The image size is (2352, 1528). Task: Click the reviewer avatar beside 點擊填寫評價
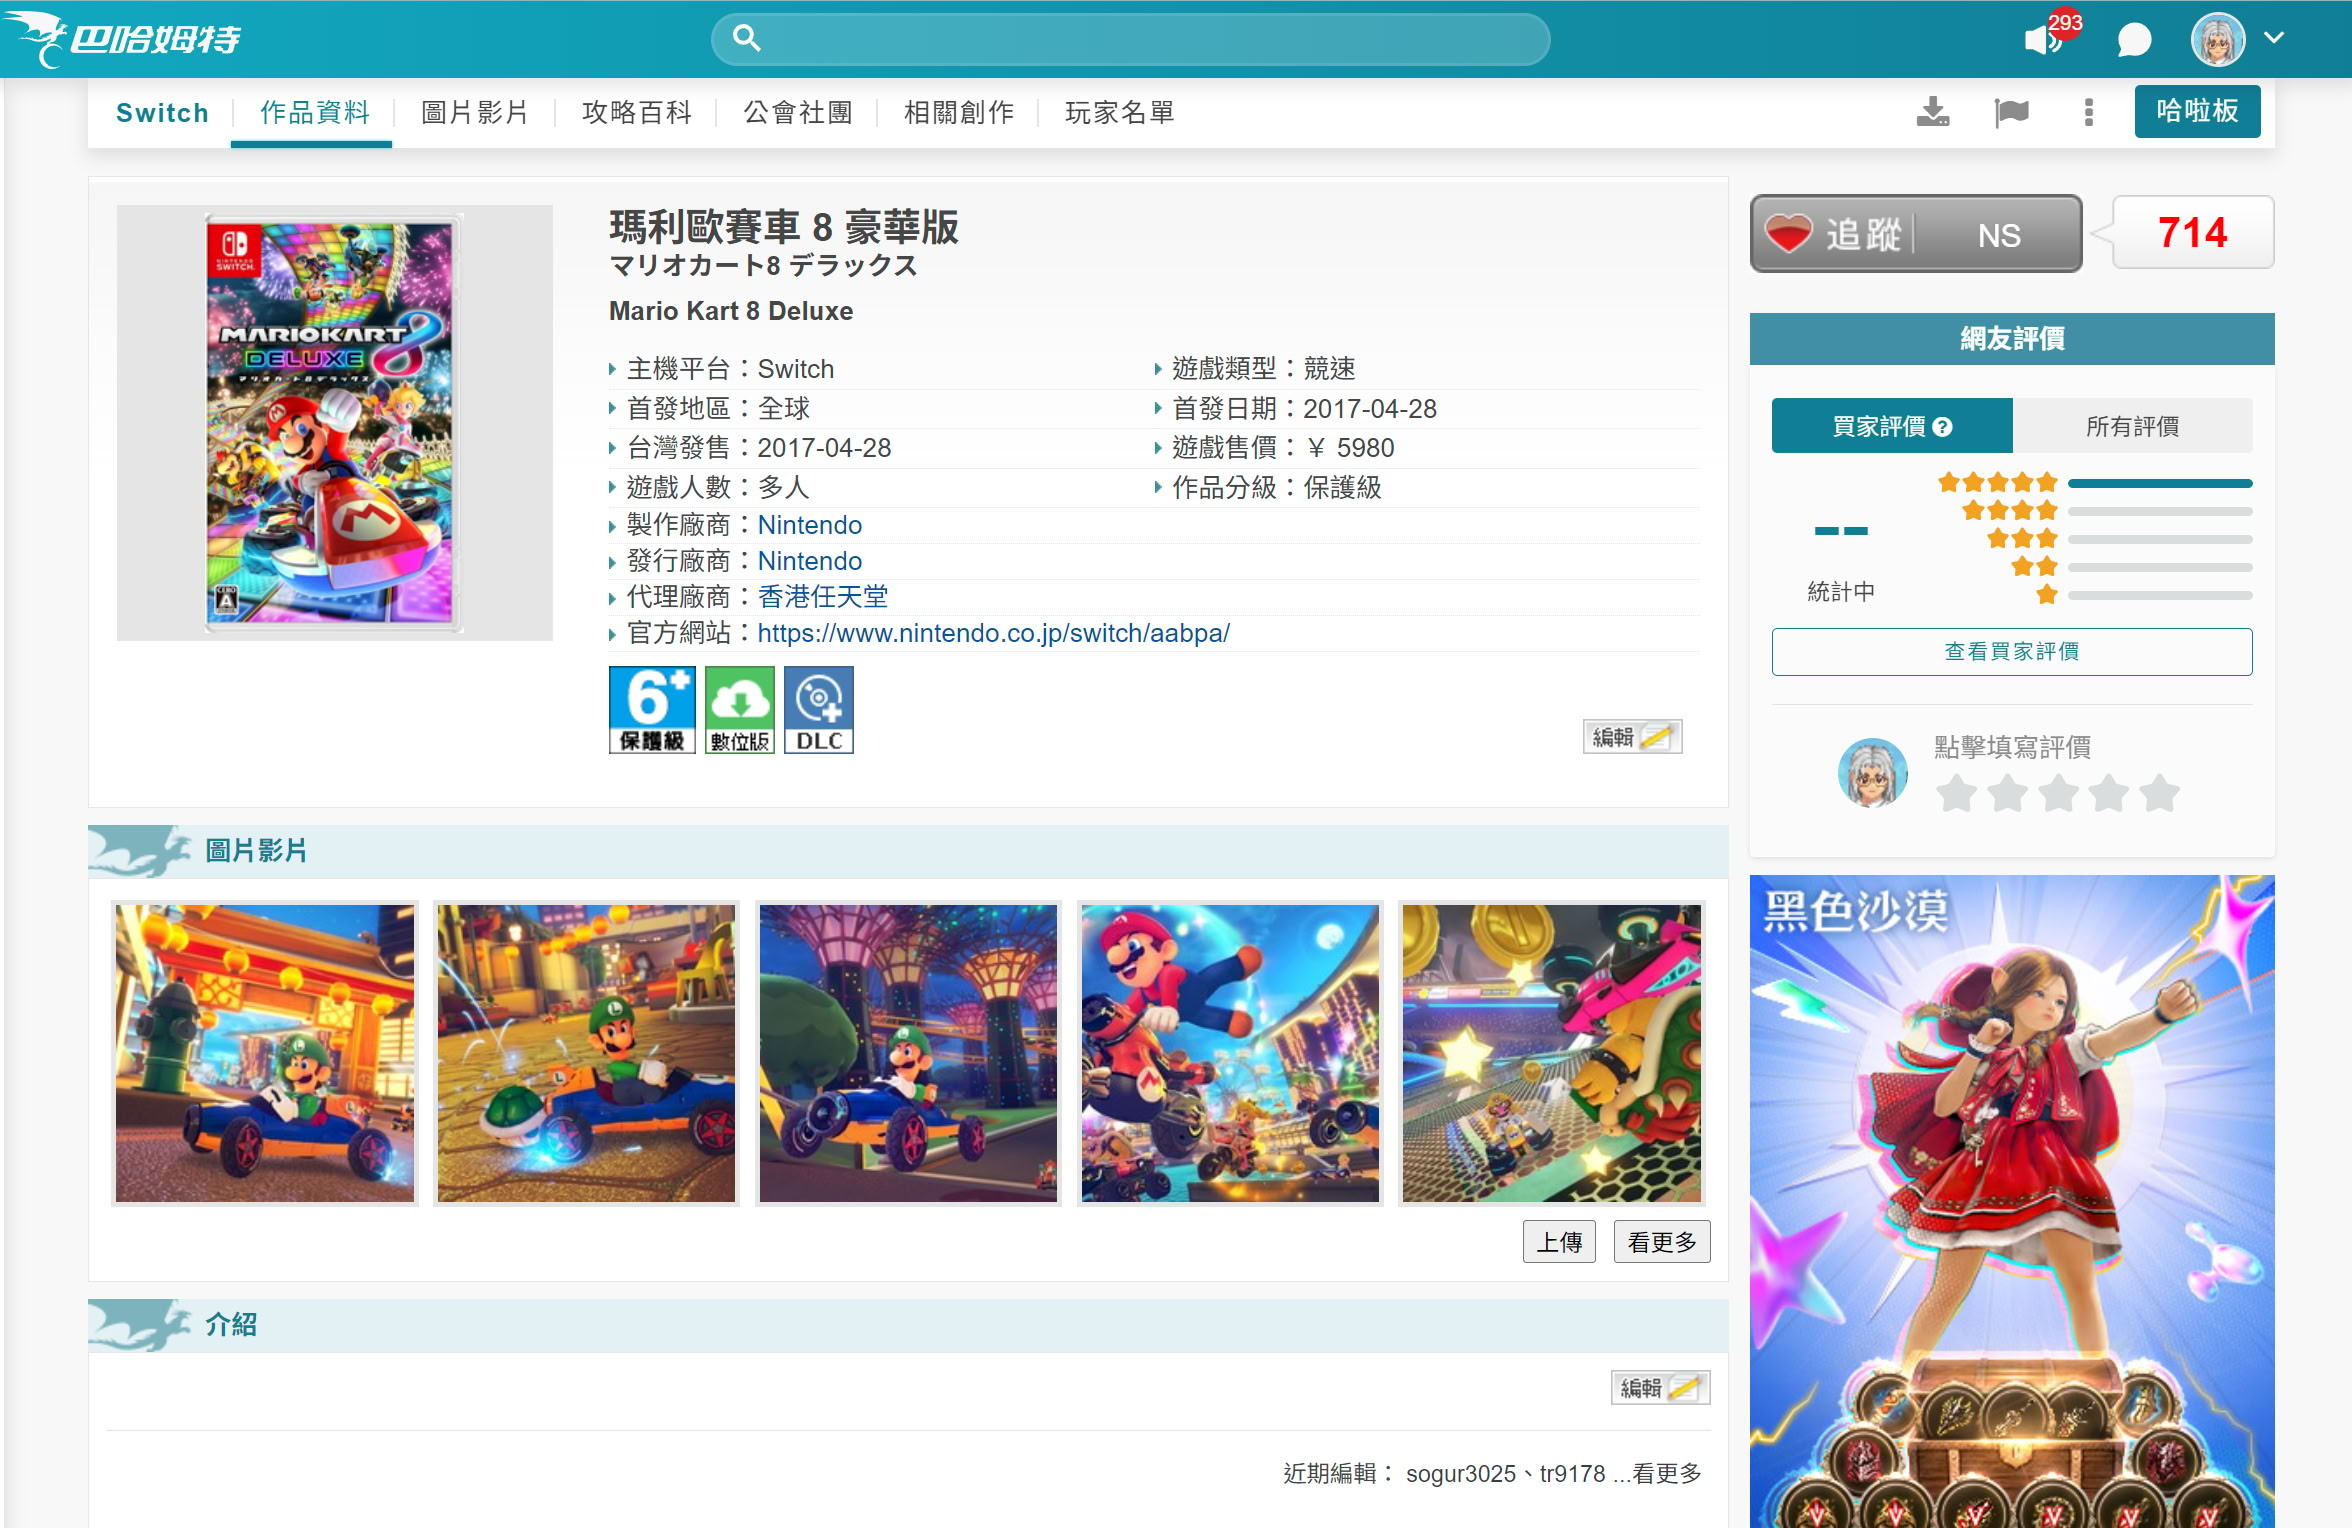[1873, 772]
